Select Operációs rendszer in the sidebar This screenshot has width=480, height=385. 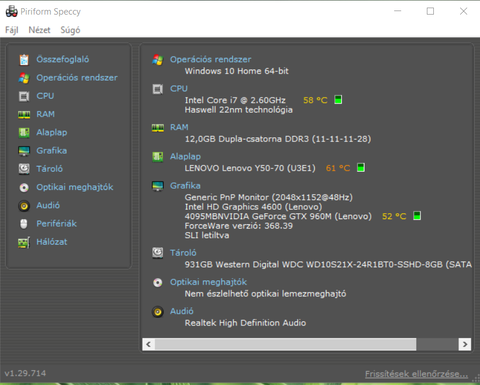tap(77, 78)
